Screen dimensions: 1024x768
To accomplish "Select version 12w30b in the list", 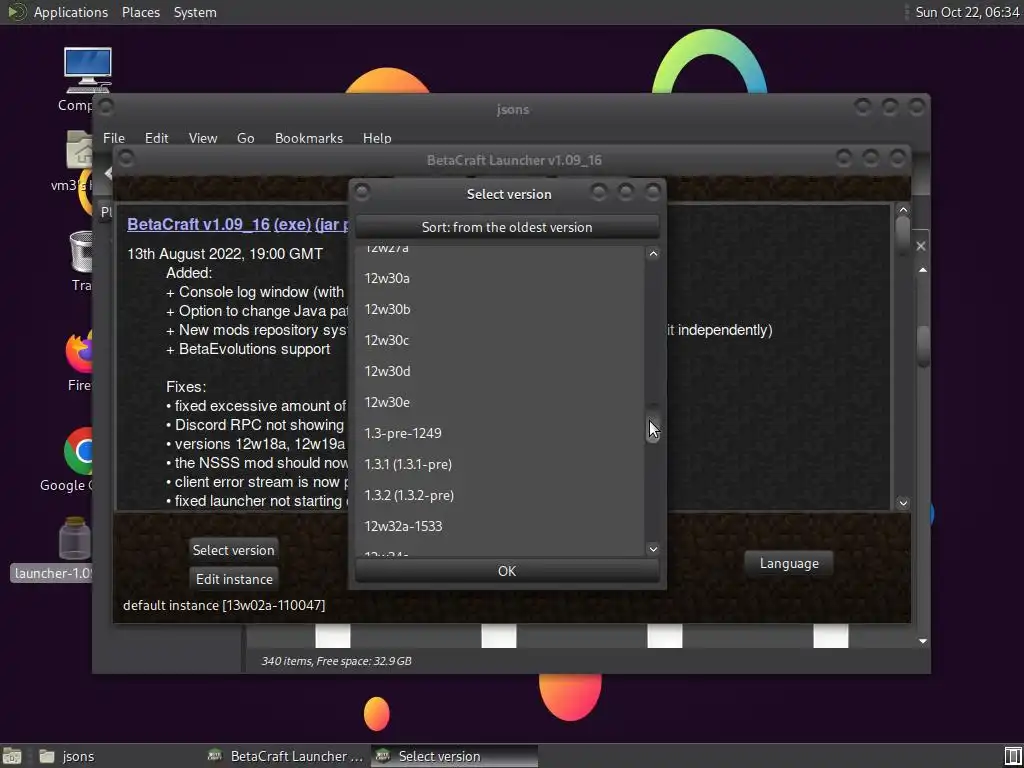I will (x=500, y=310).
